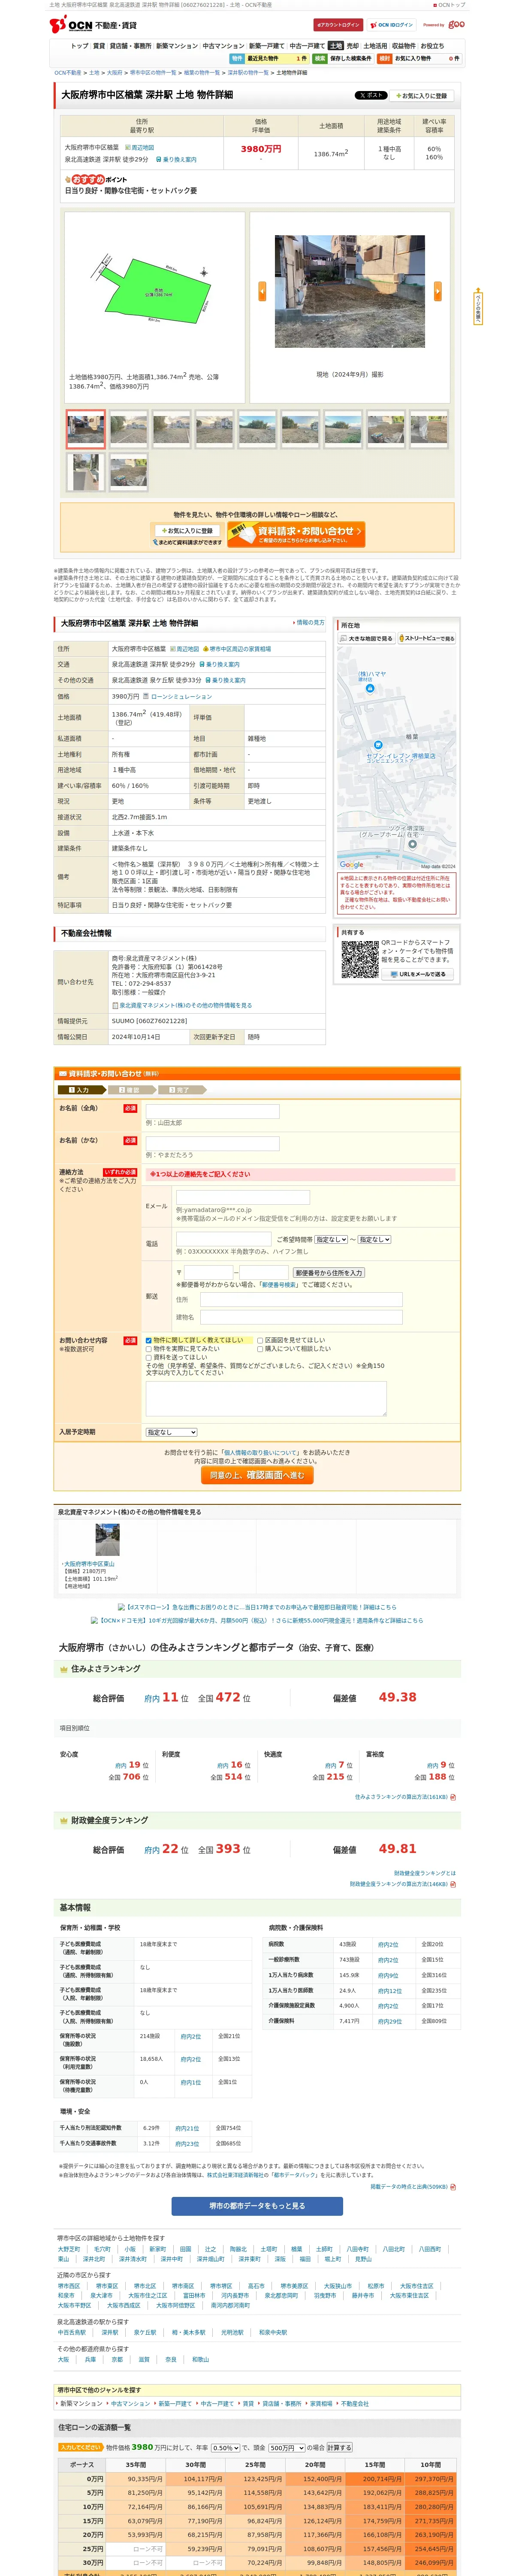Viewport: 519px width, 2576px height.
Task: Click the 計算する button
Action: coord(339,2447)
